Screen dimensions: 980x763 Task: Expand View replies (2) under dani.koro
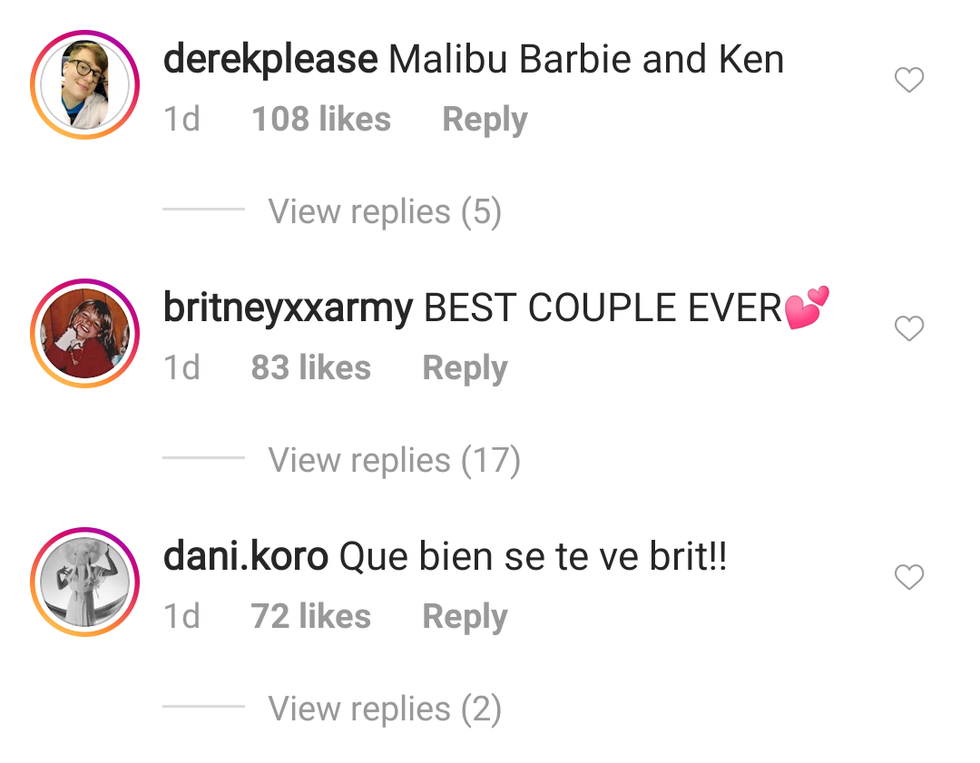point(384,709)
